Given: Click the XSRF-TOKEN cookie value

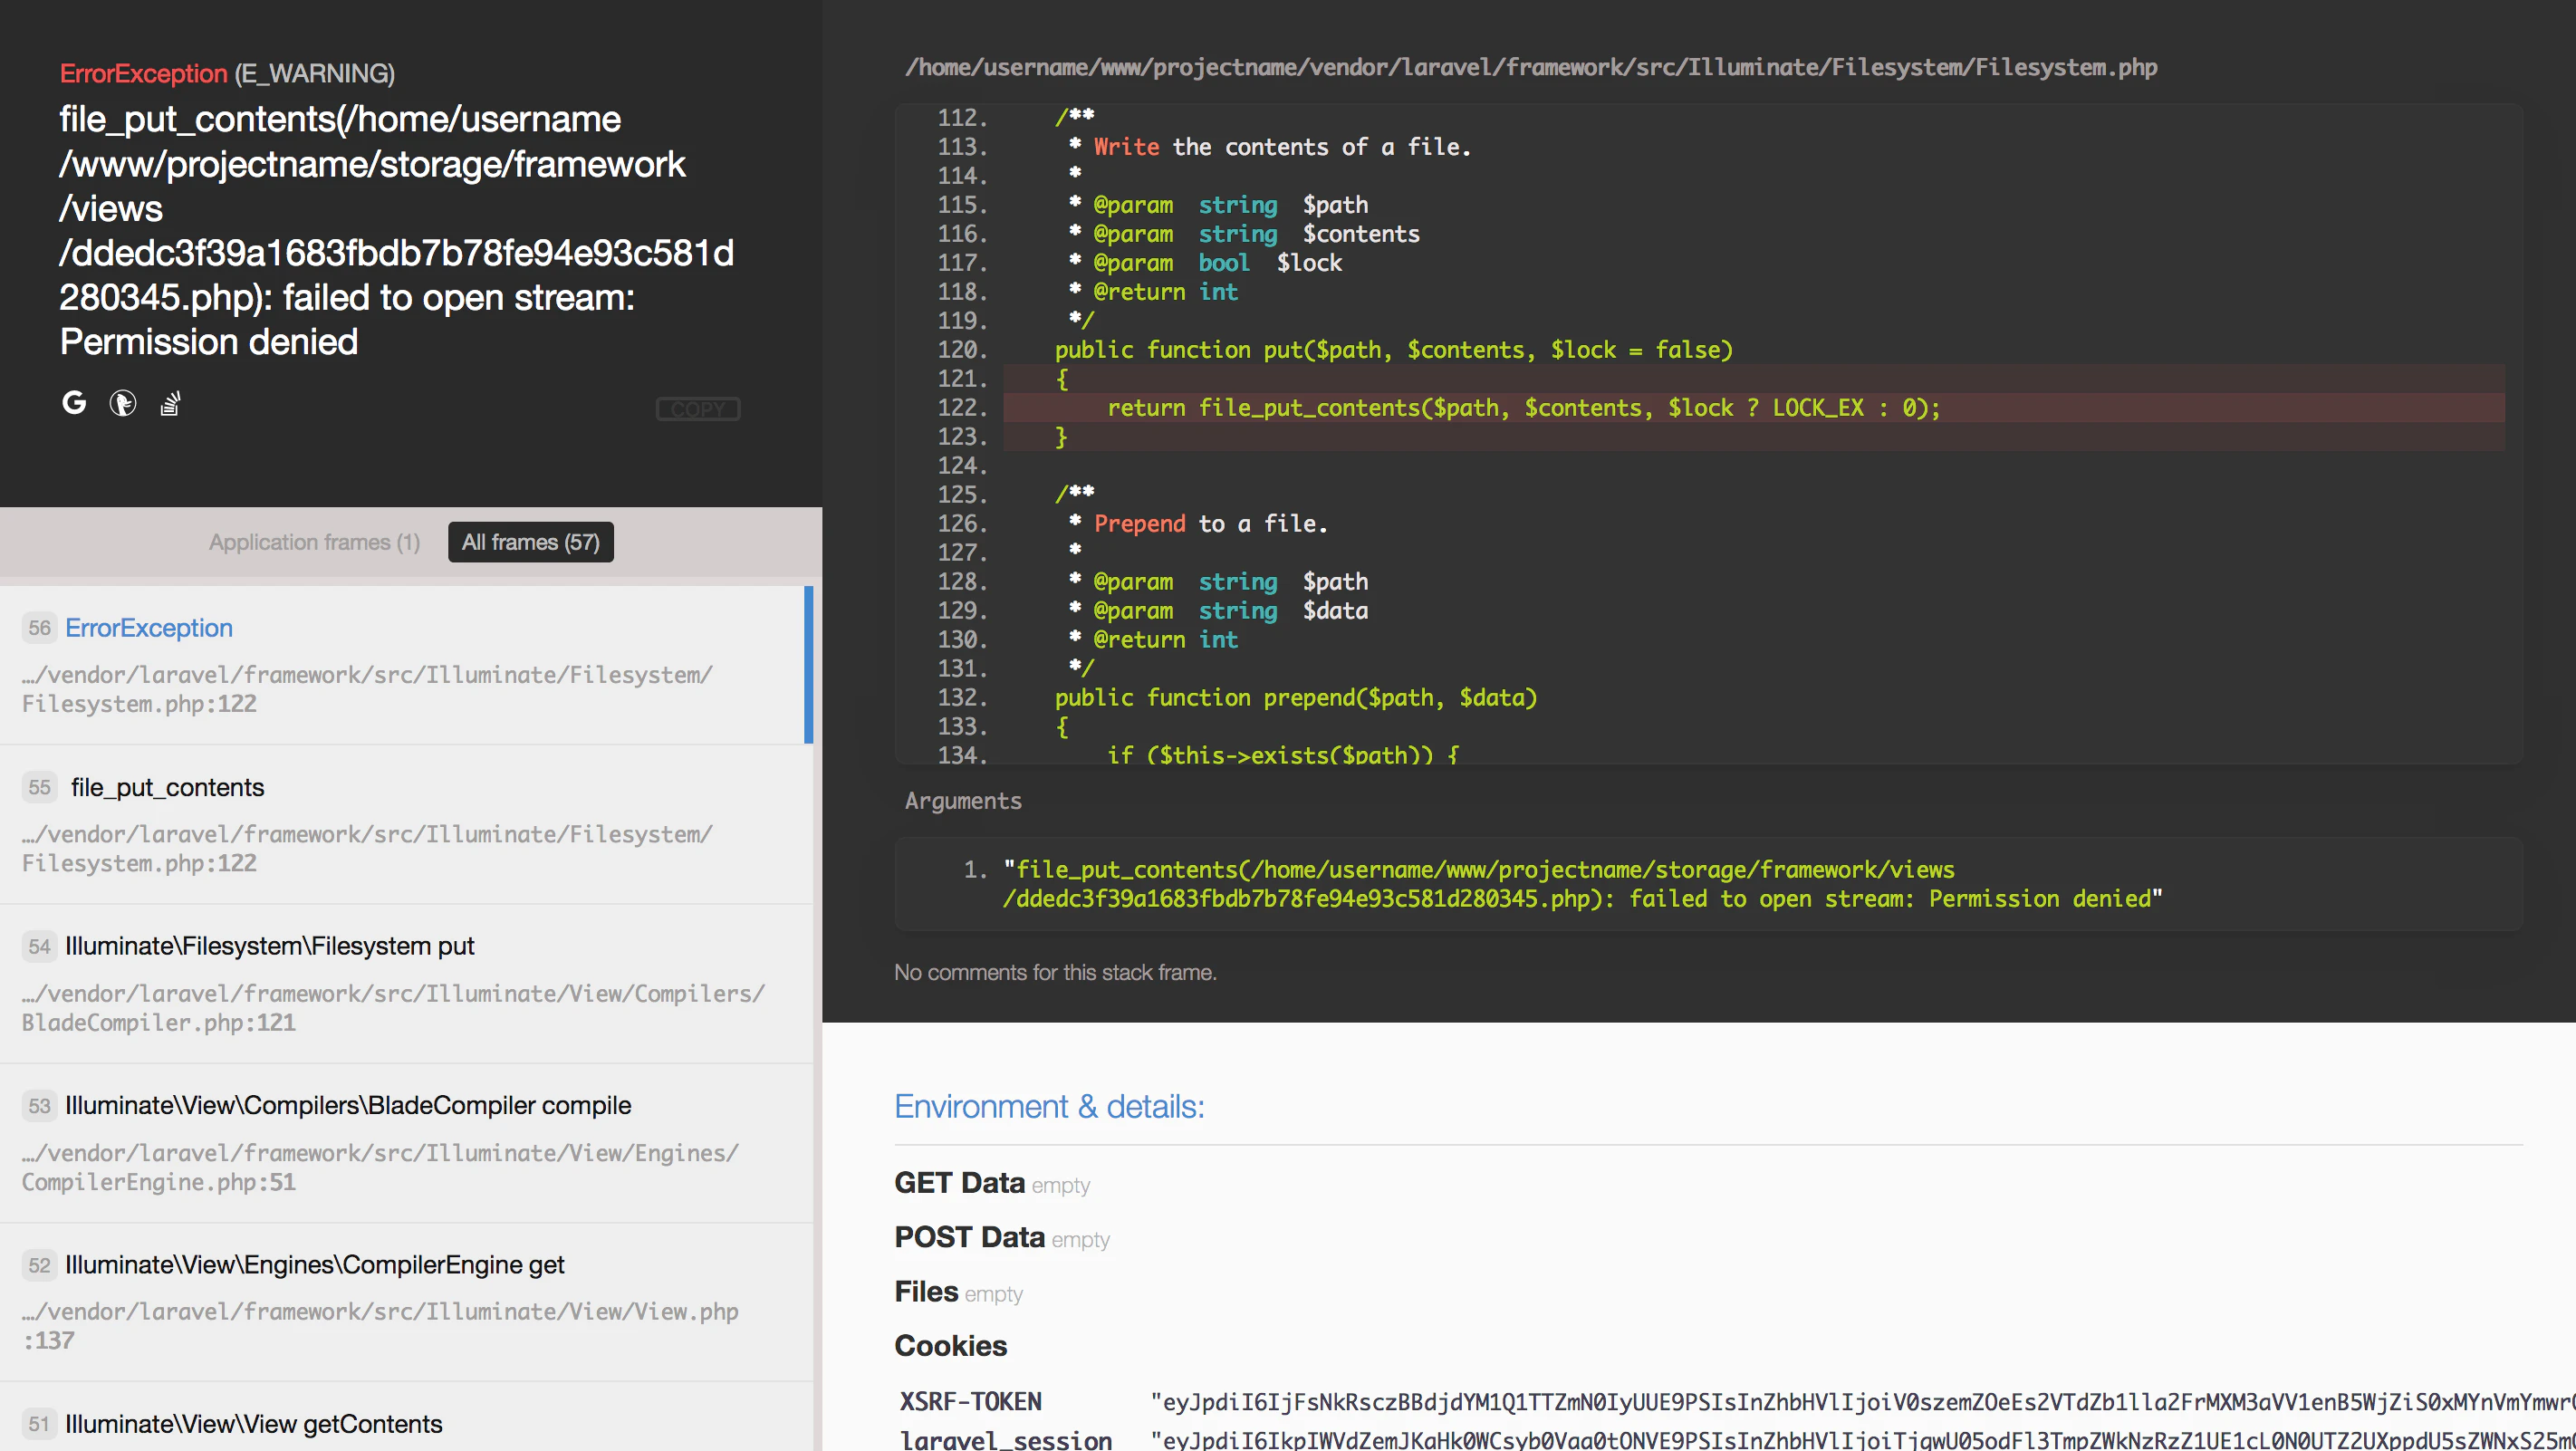Looking at the screenshot, I should (x=1863, y=1402).
